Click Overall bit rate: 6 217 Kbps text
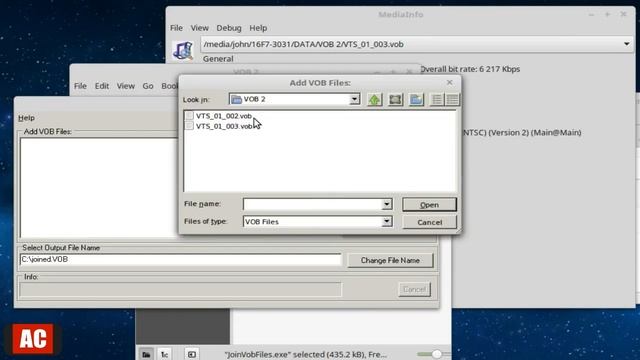640x360 pixels. tap(470, 69)
